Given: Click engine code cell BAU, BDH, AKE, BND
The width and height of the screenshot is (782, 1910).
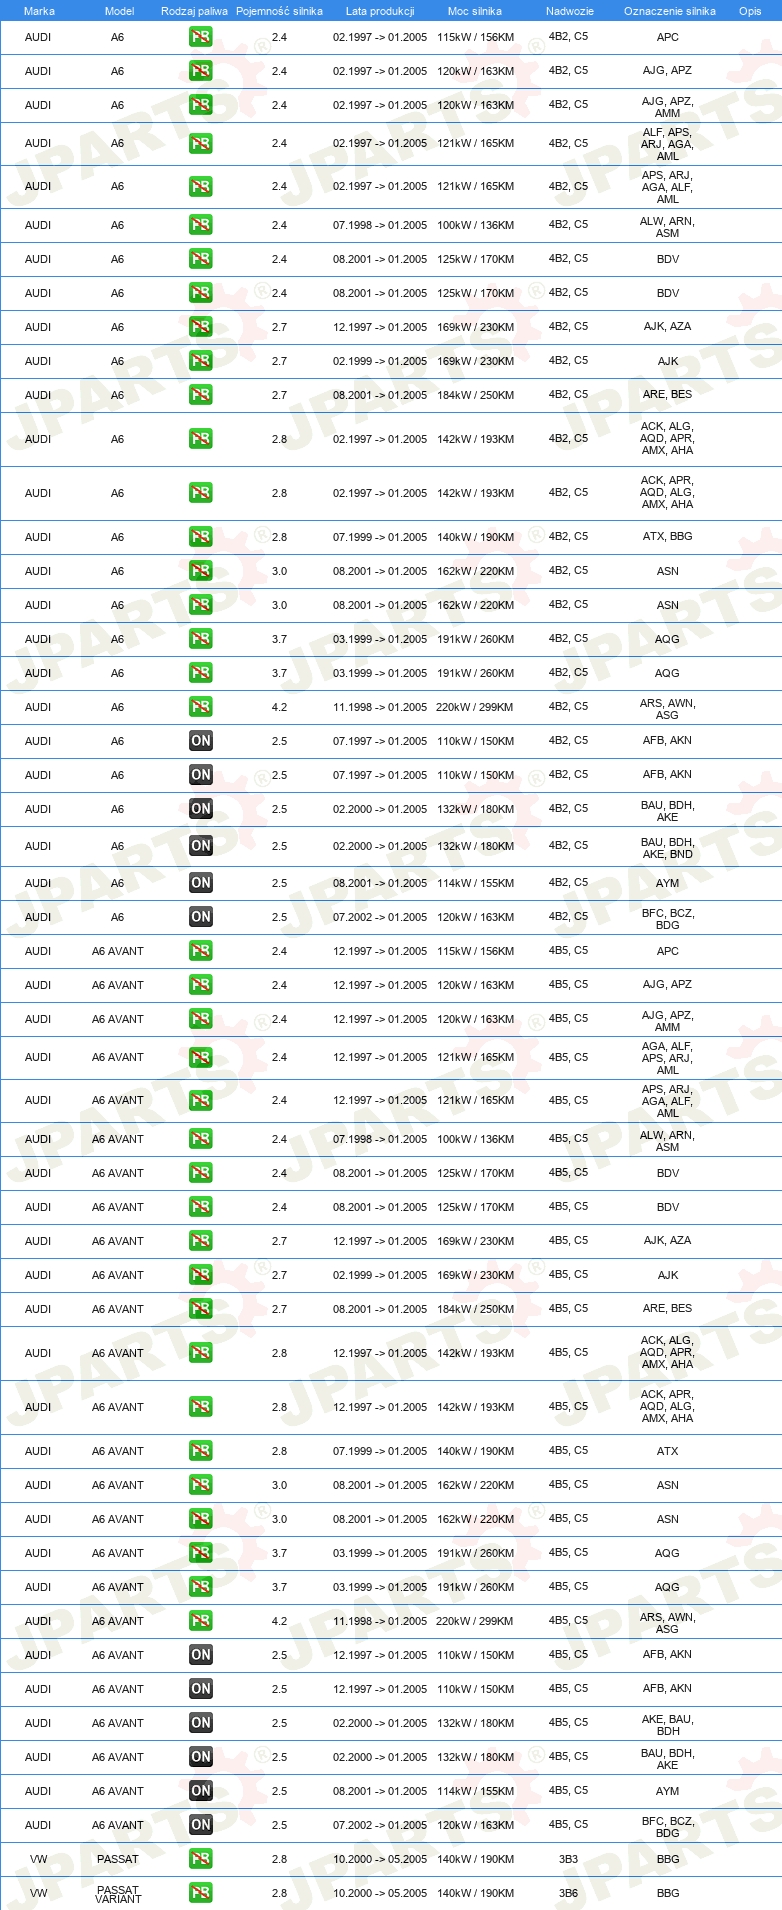Looking at the screenshot, I should pos(668,848).
